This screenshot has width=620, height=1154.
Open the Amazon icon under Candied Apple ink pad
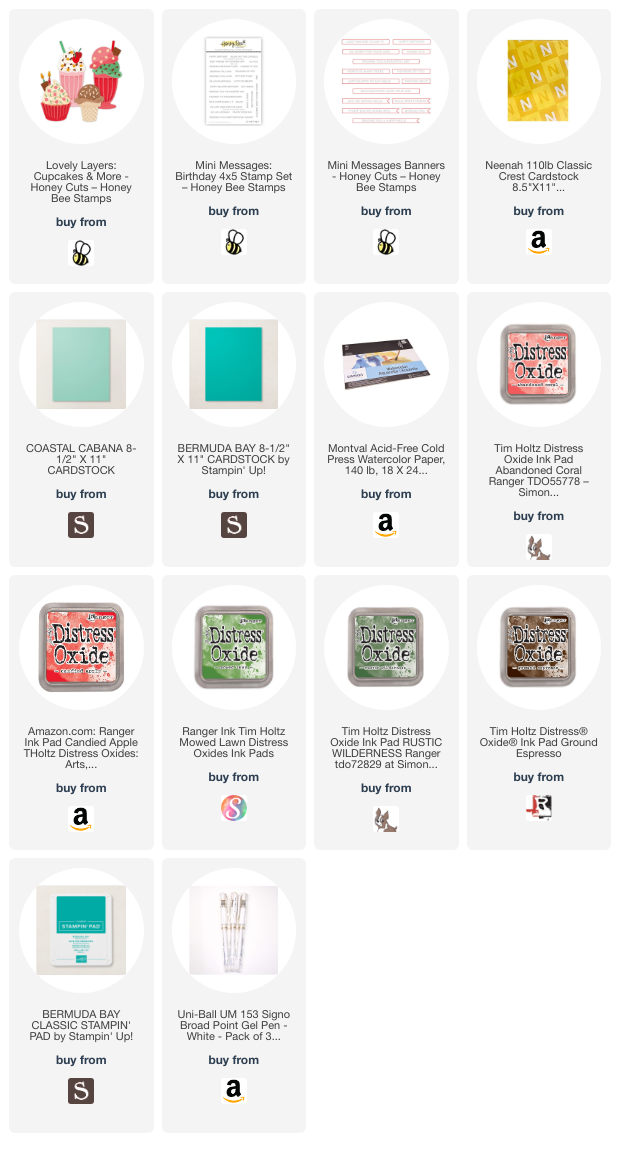[81, 819]
